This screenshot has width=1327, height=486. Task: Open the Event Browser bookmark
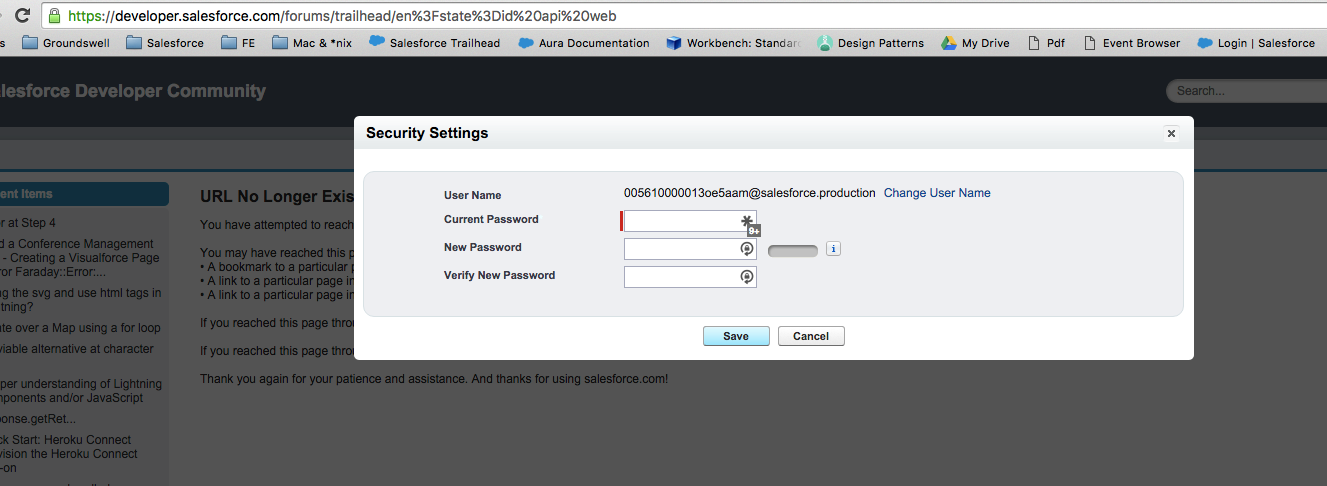point(1132,43)
